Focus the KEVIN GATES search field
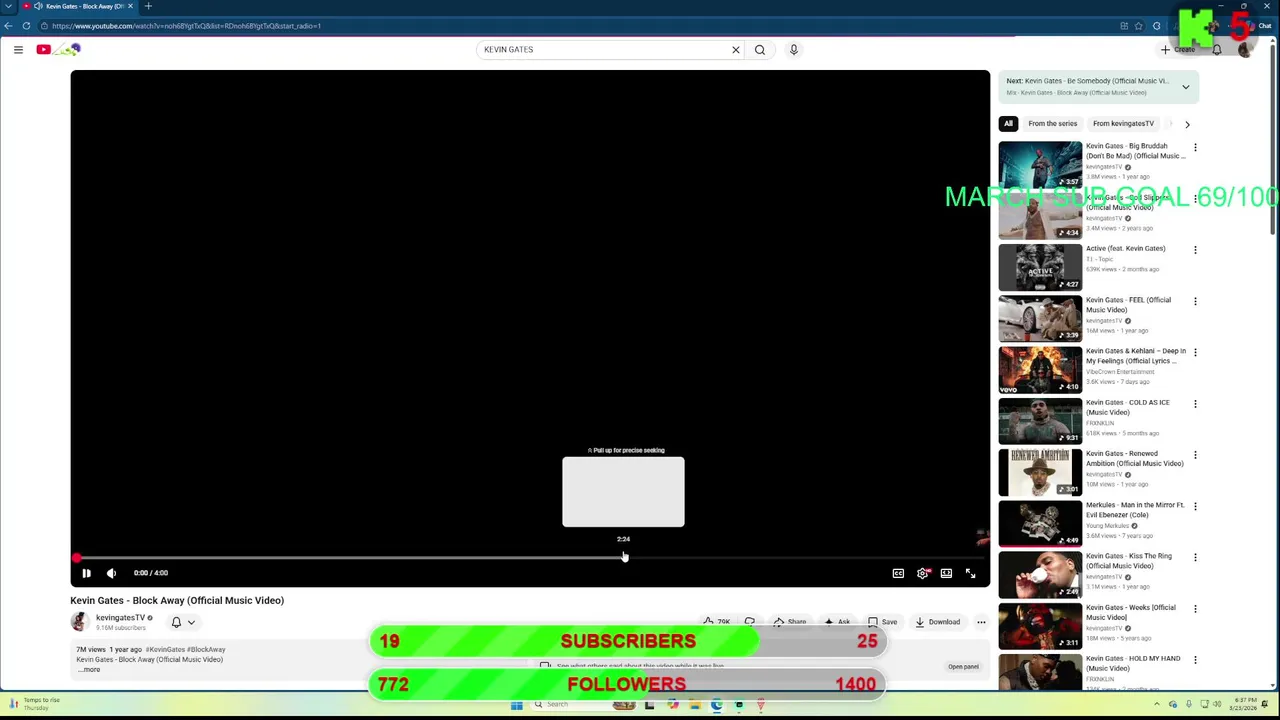The width and height of the screenshot is (1280, 720). (604, 49)
